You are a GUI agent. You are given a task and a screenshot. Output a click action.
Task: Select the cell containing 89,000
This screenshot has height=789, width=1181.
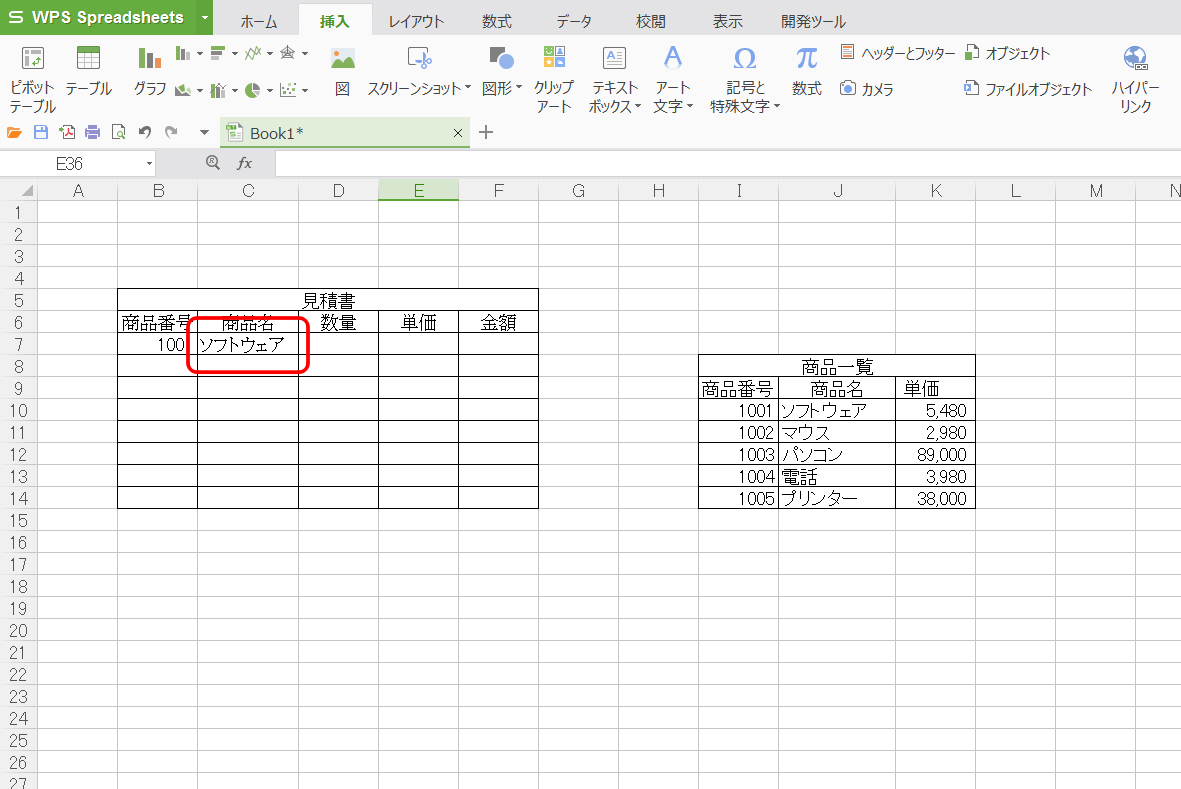pyautogui.click(x=935, y=454)
